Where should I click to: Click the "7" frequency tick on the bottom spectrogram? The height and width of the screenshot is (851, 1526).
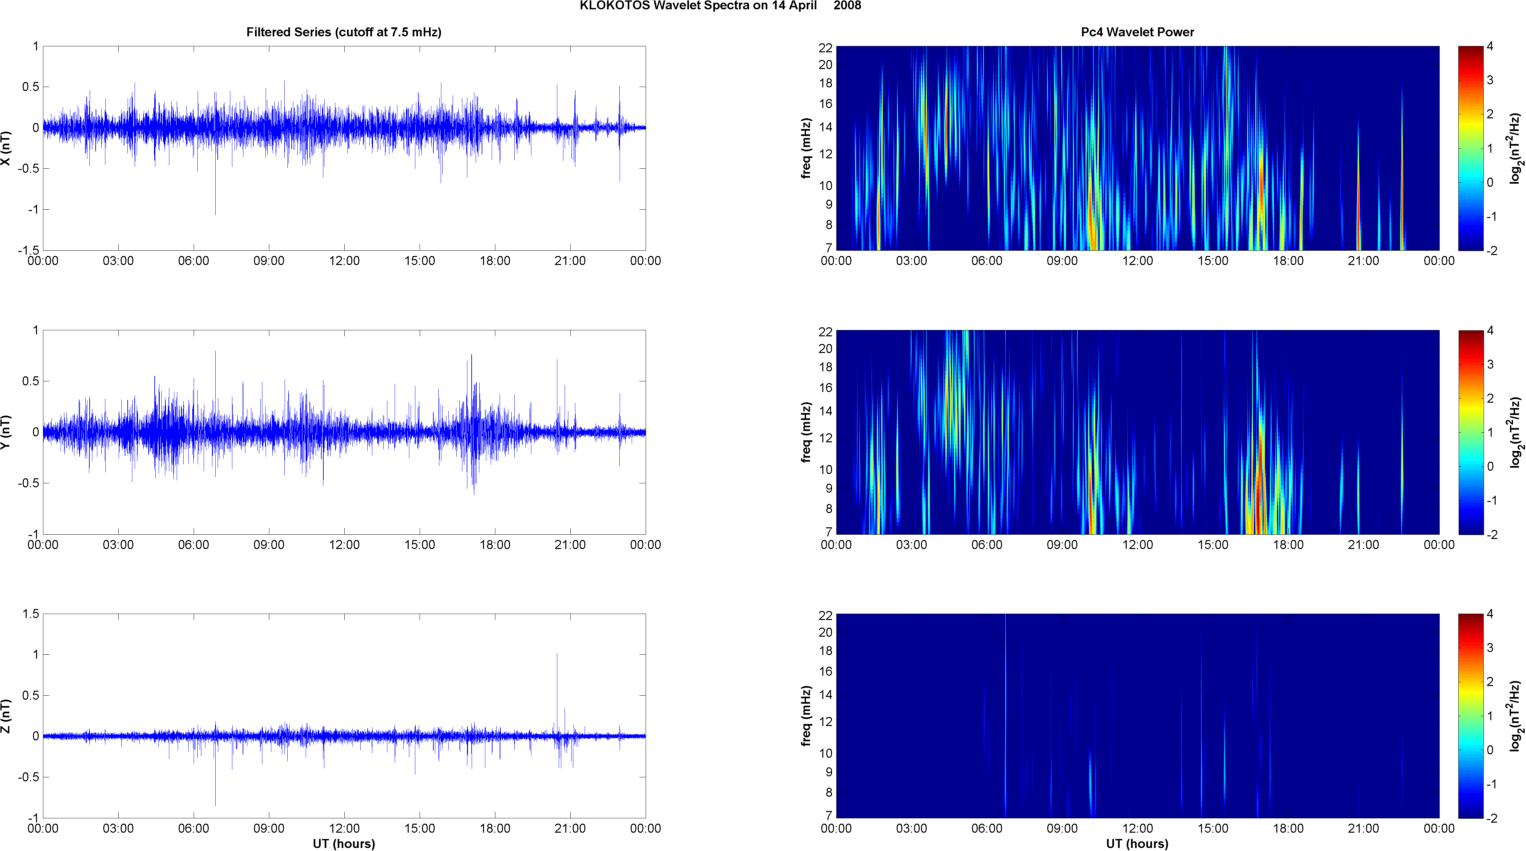point(829,816)
